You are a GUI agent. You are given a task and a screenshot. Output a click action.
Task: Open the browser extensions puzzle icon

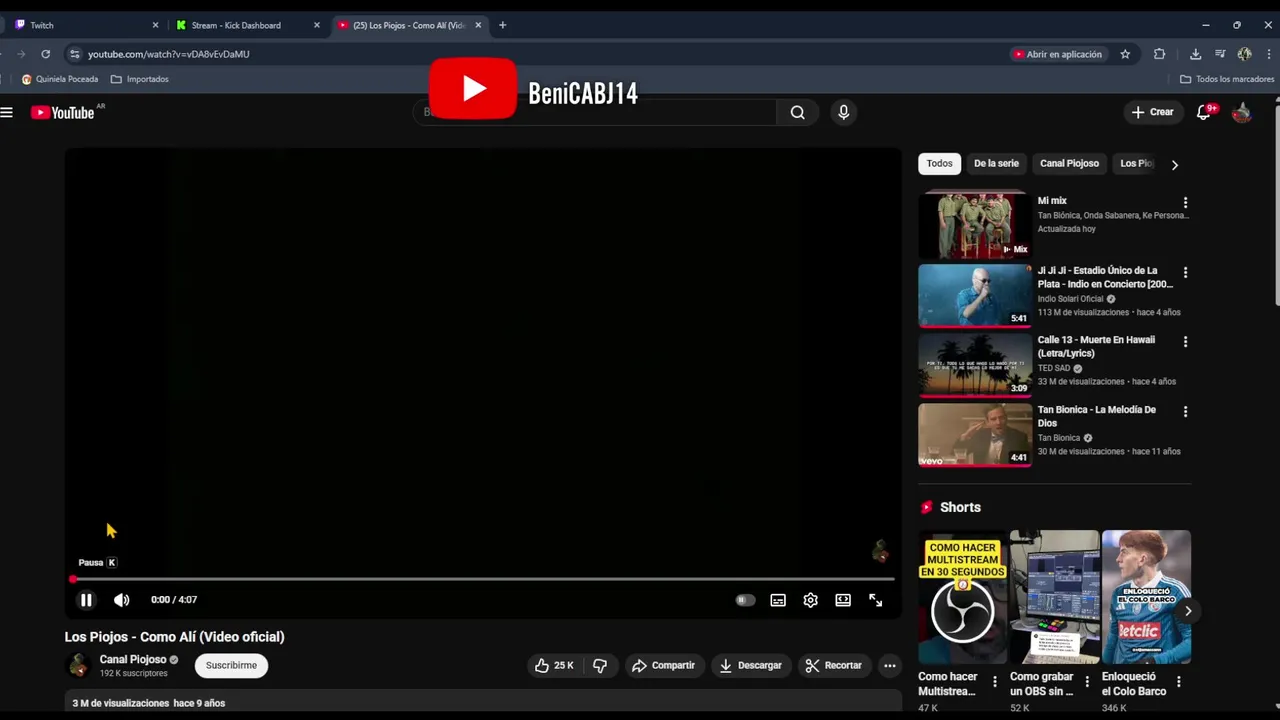click(x=1160, y=54)
